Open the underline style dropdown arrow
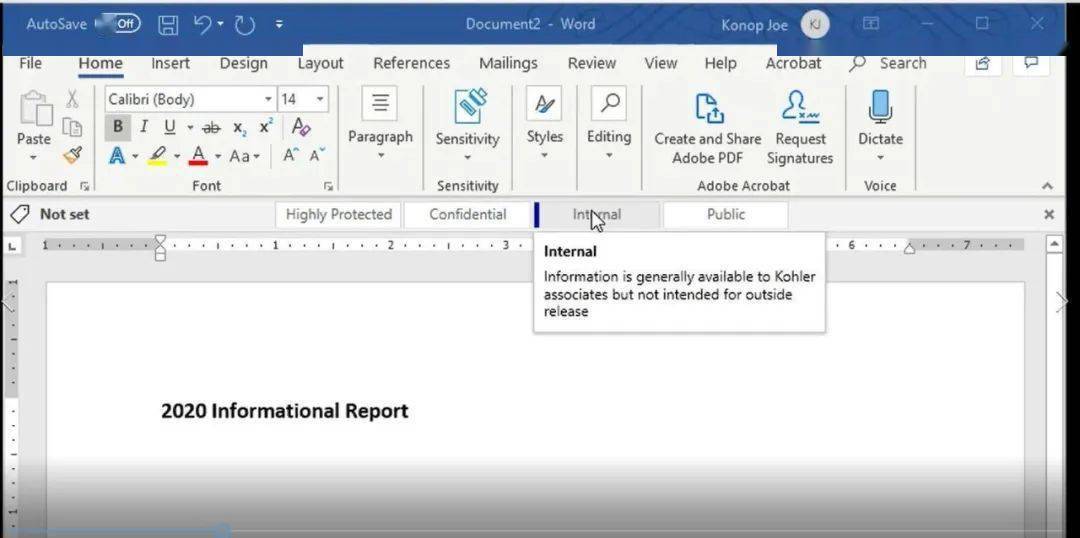1080x538 pixels. (x=189, y=127)
